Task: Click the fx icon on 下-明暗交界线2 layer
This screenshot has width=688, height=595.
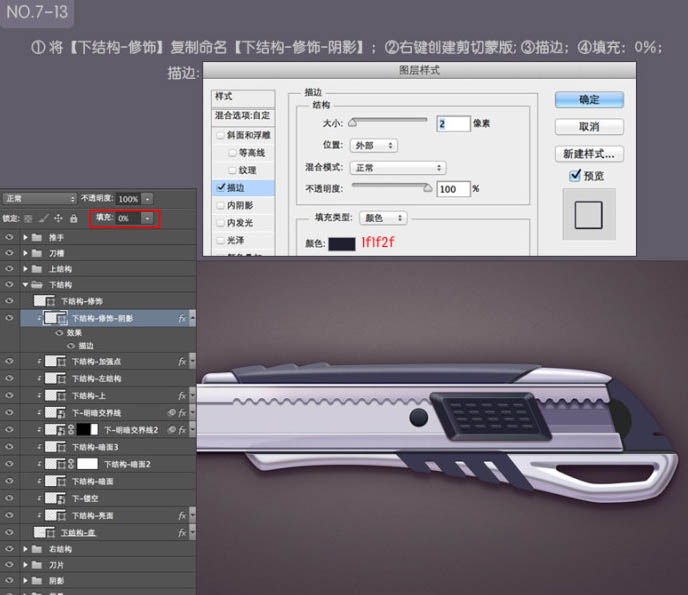Action: pyautogui.click(x=183, y=430)
